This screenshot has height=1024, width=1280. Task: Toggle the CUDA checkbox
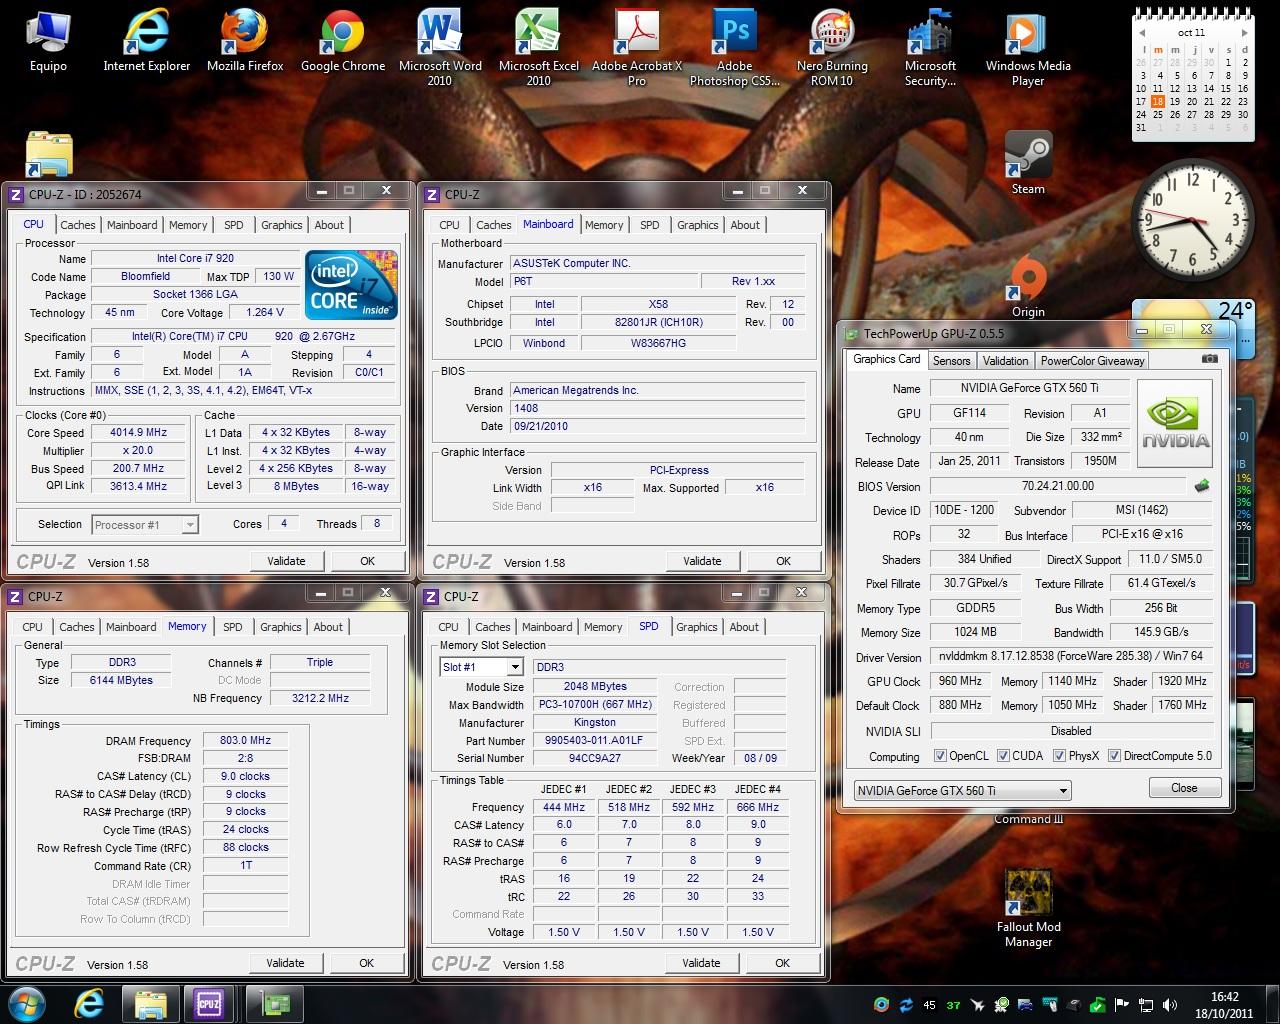pyautogui.click(x=1002, y=756)
